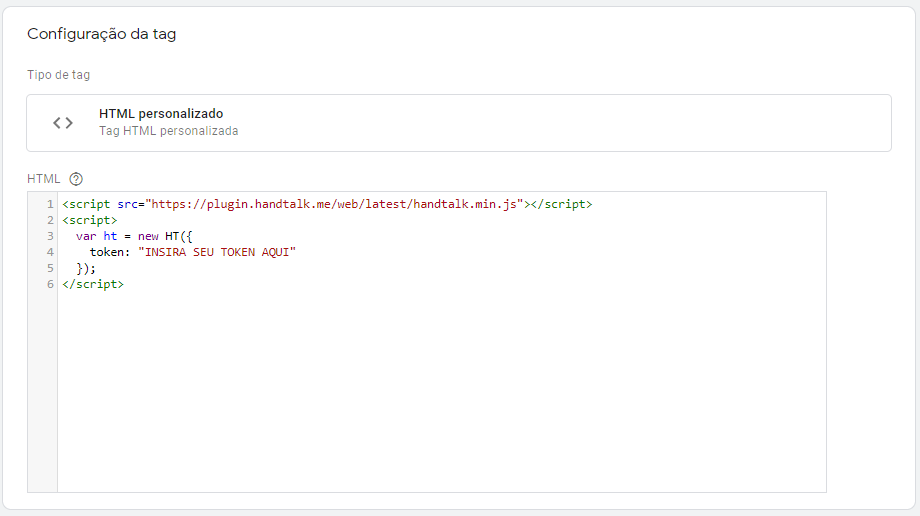This screenshot has height=516, width=920.
Task: Click the handtalk.min.js script URL on line 1
Action: click(334, 204)
